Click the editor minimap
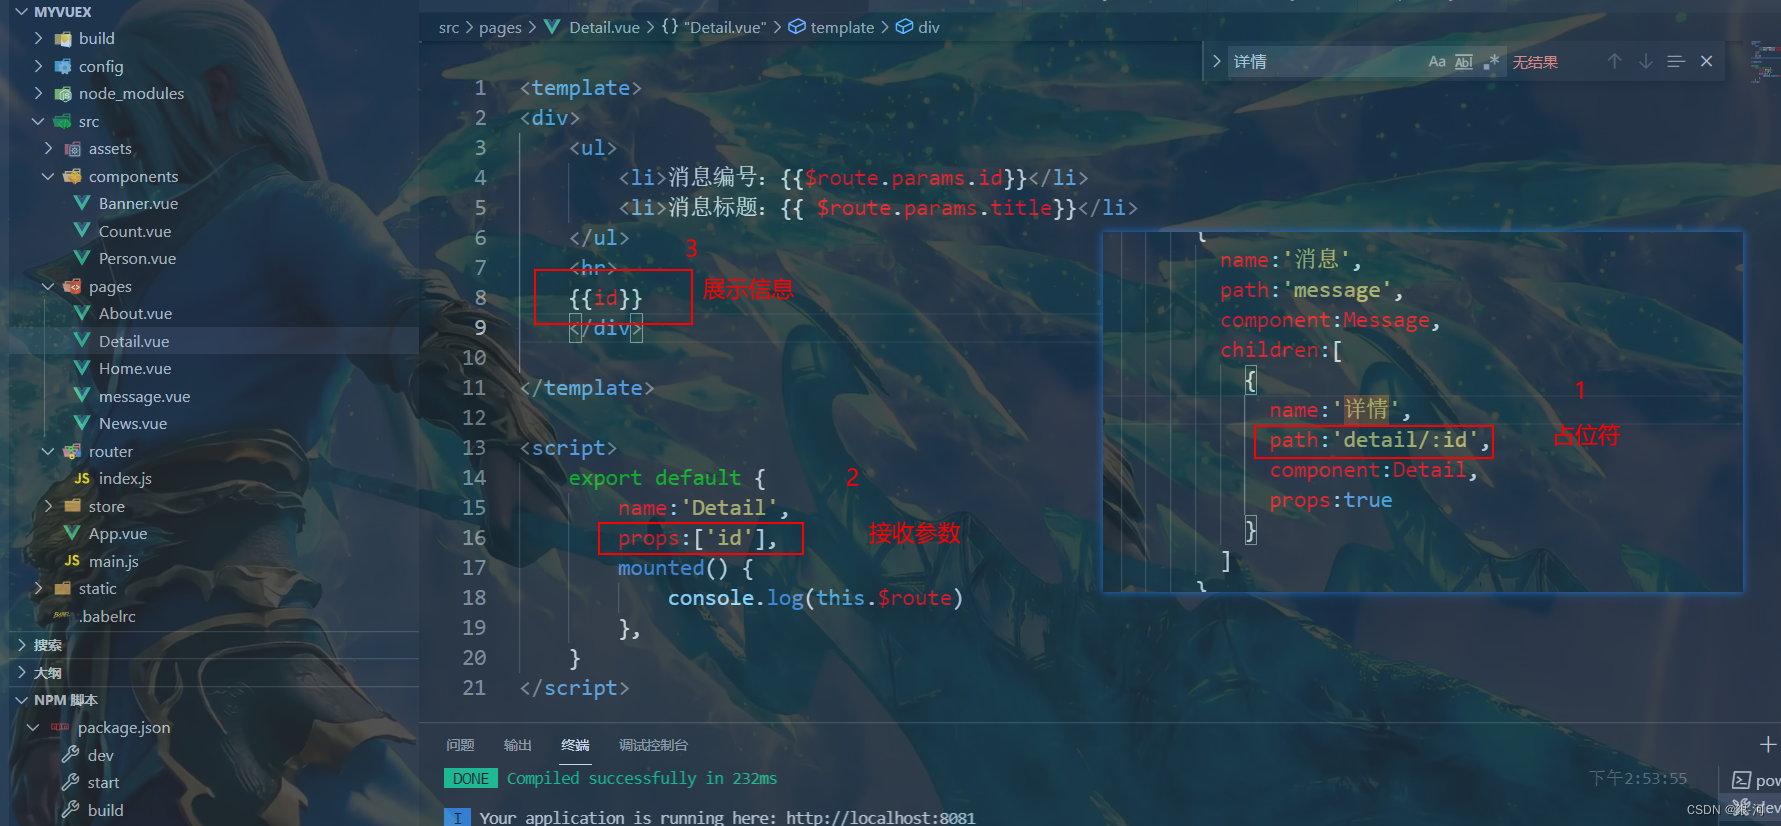The width and height of the screenshot is (1781, 826). (x=1765, y=62)
